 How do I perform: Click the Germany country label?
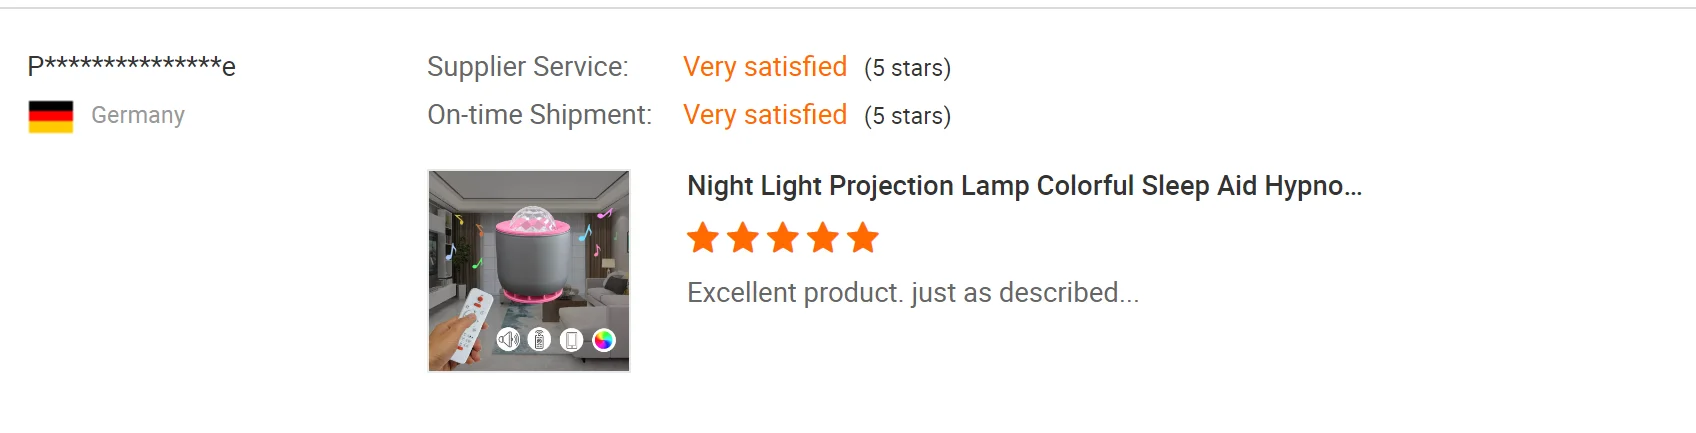tap(138, 115)
